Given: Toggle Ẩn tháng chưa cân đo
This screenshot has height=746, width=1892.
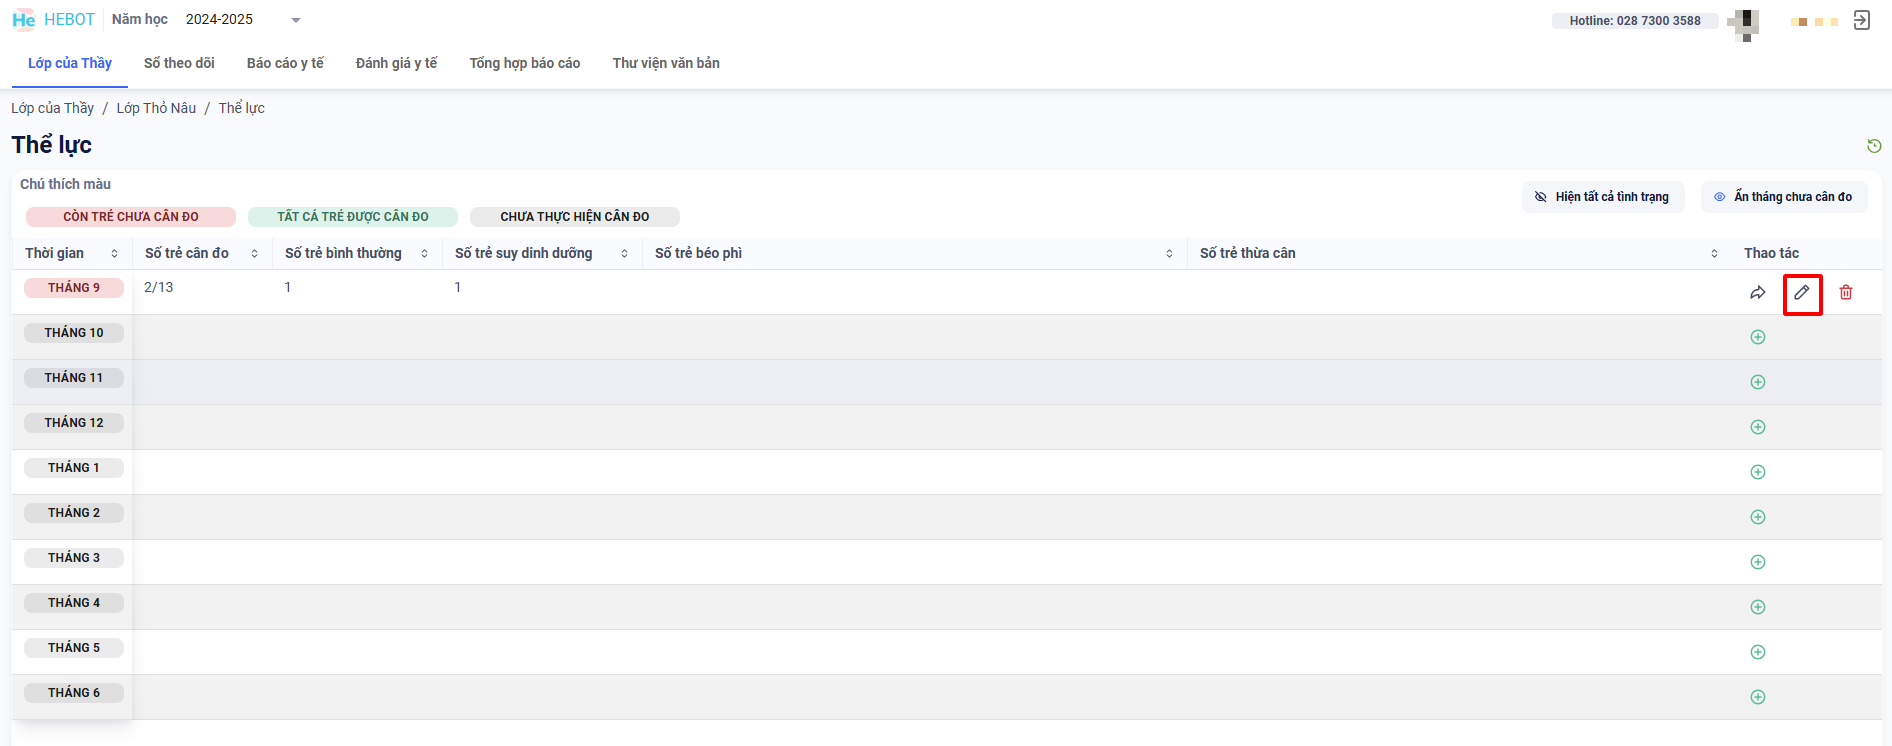Looking at the screenshot, I should coord(1783,197).
